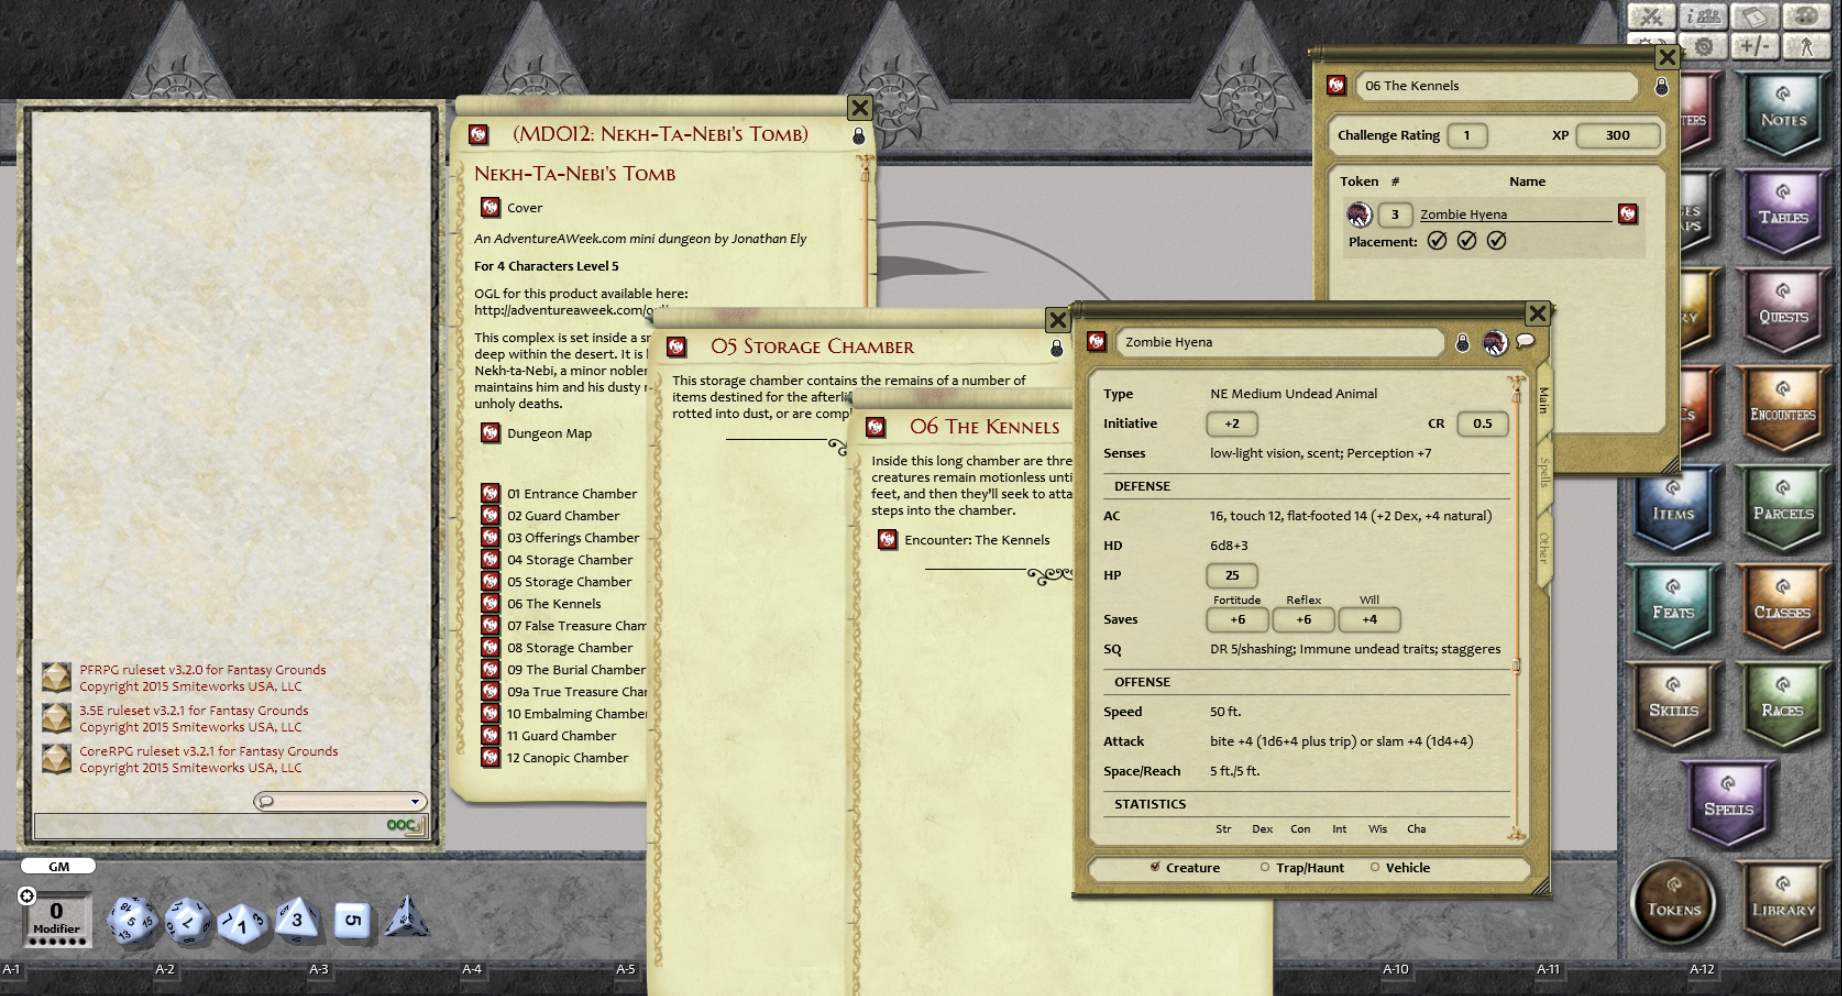Open the color palette icon
This screenshot has height=996, width=1842.
tap(1808, 17)
